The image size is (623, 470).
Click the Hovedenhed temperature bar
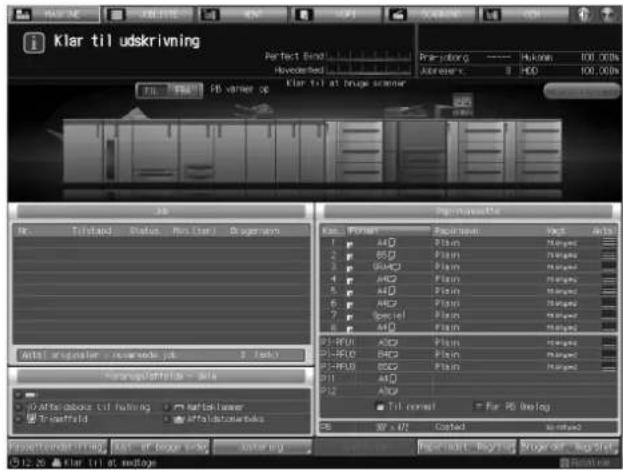coord(368,70)
